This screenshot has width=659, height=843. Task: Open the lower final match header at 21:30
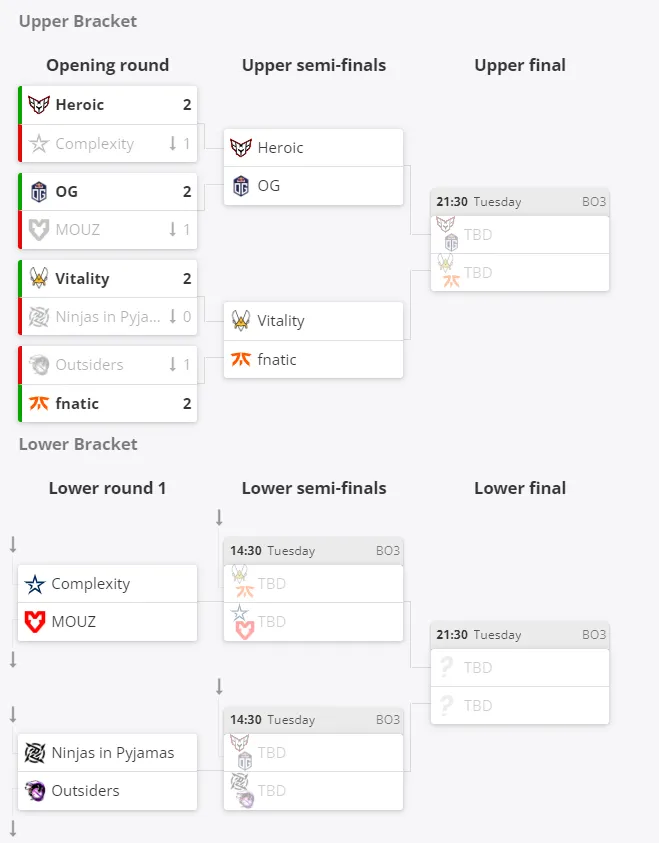tap(520, 635)
